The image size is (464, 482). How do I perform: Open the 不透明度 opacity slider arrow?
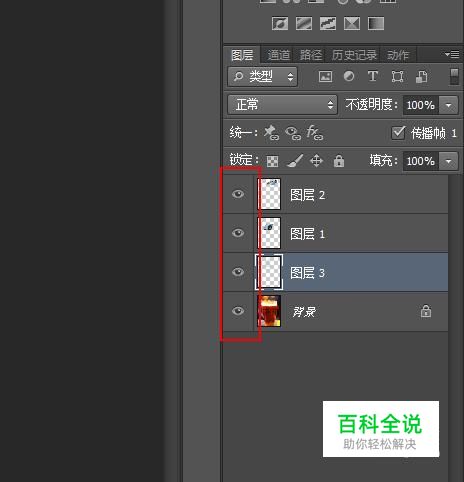tap(449, 105)
